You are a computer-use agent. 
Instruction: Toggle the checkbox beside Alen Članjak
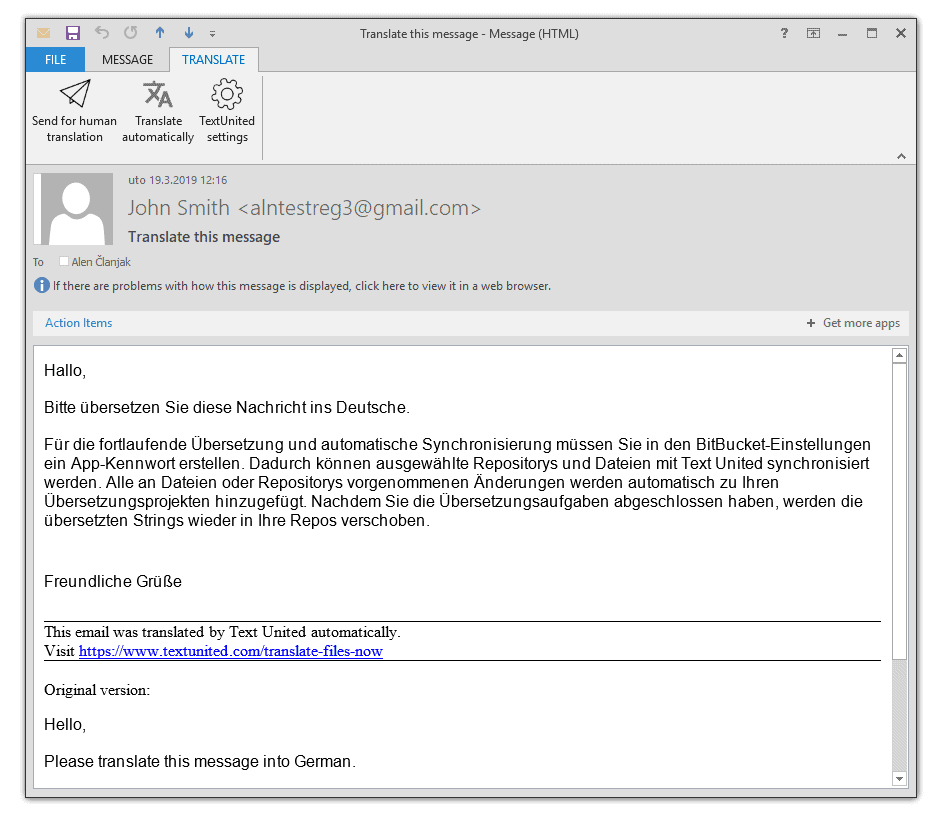tap(64, 261)
